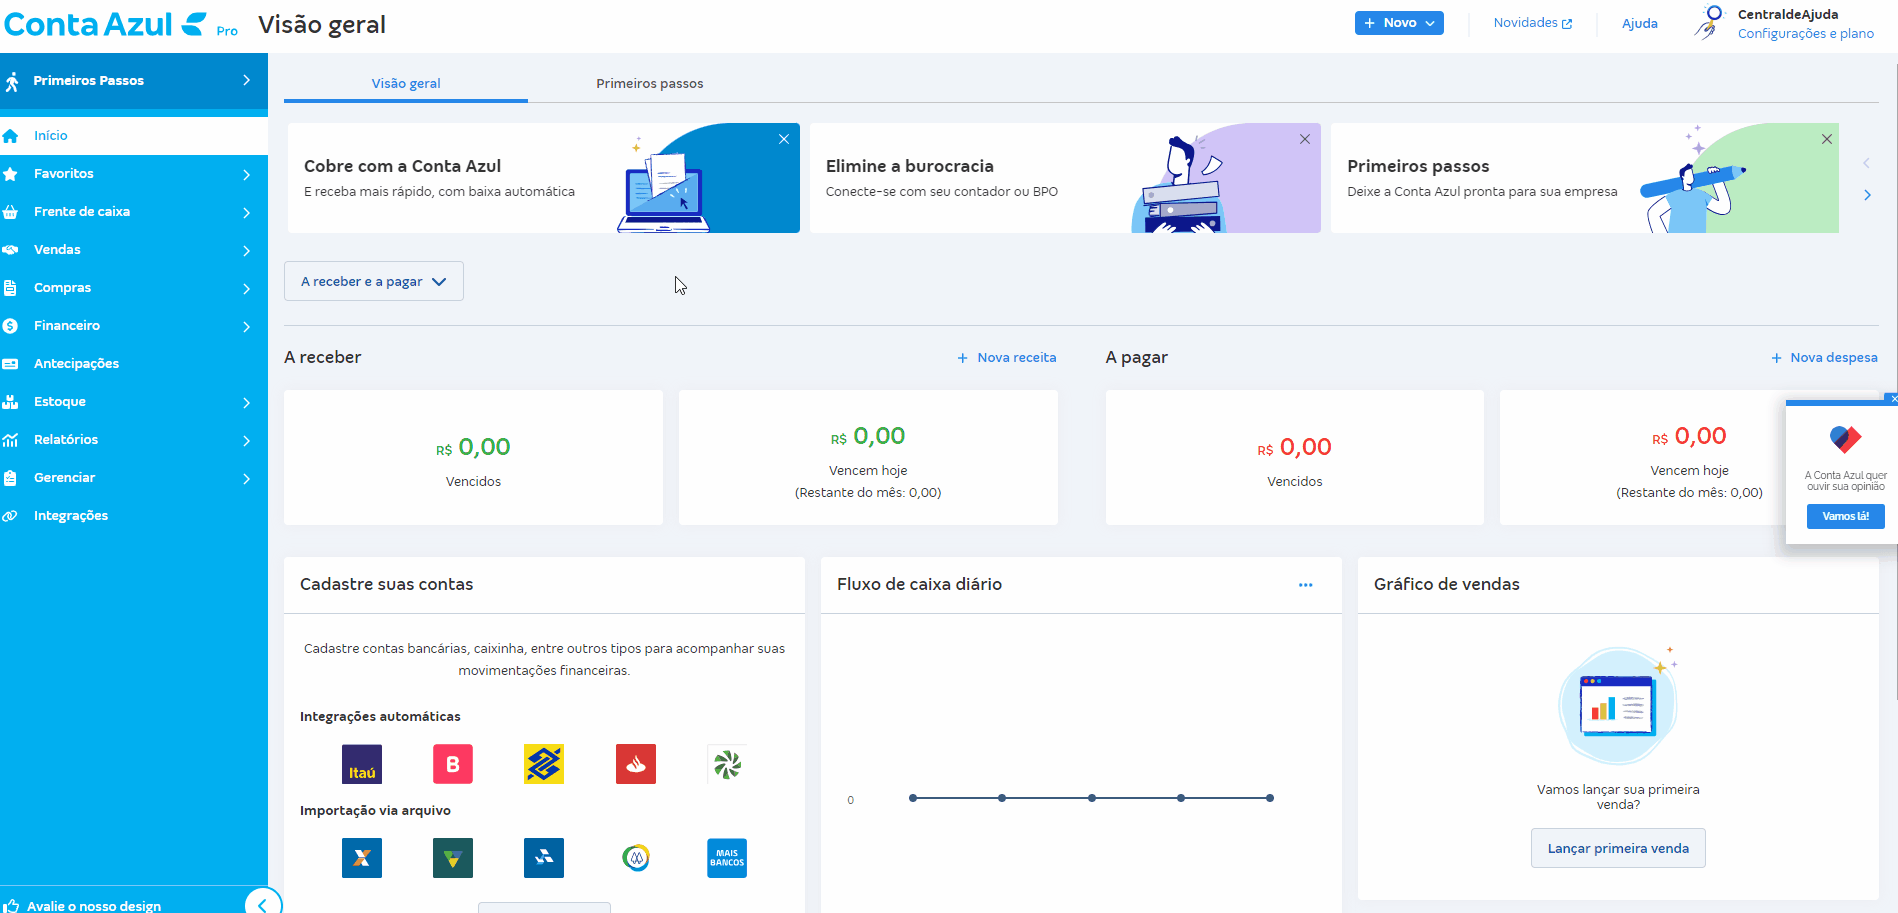Click the Vamos lá! survey button
This screenshot has height=913, width=1898.
(1845, 516)
